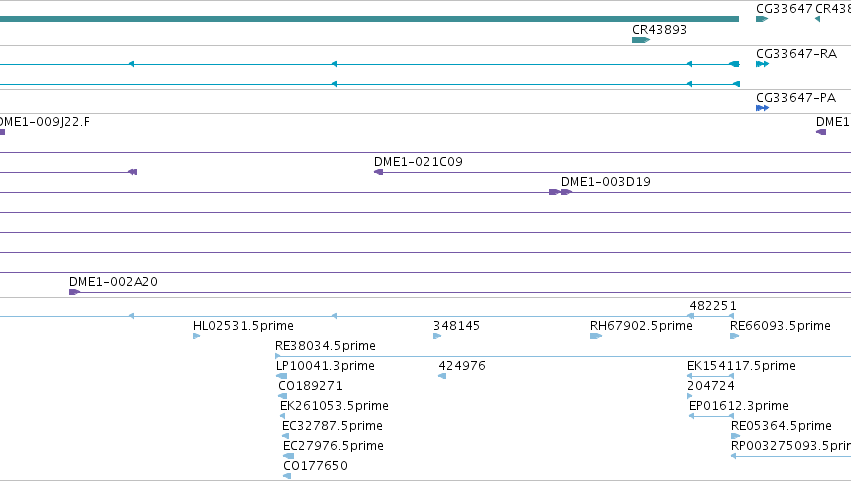Select the long teal gene span bar
The width and height of the screenshot is (851, 481).
click(x=369, y=19)
